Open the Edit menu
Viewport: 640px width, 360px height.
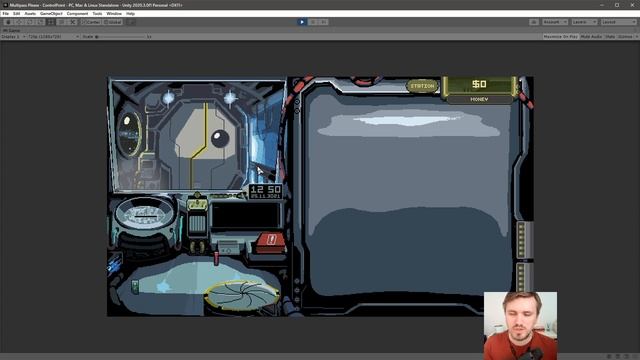[x=16, y=13]
